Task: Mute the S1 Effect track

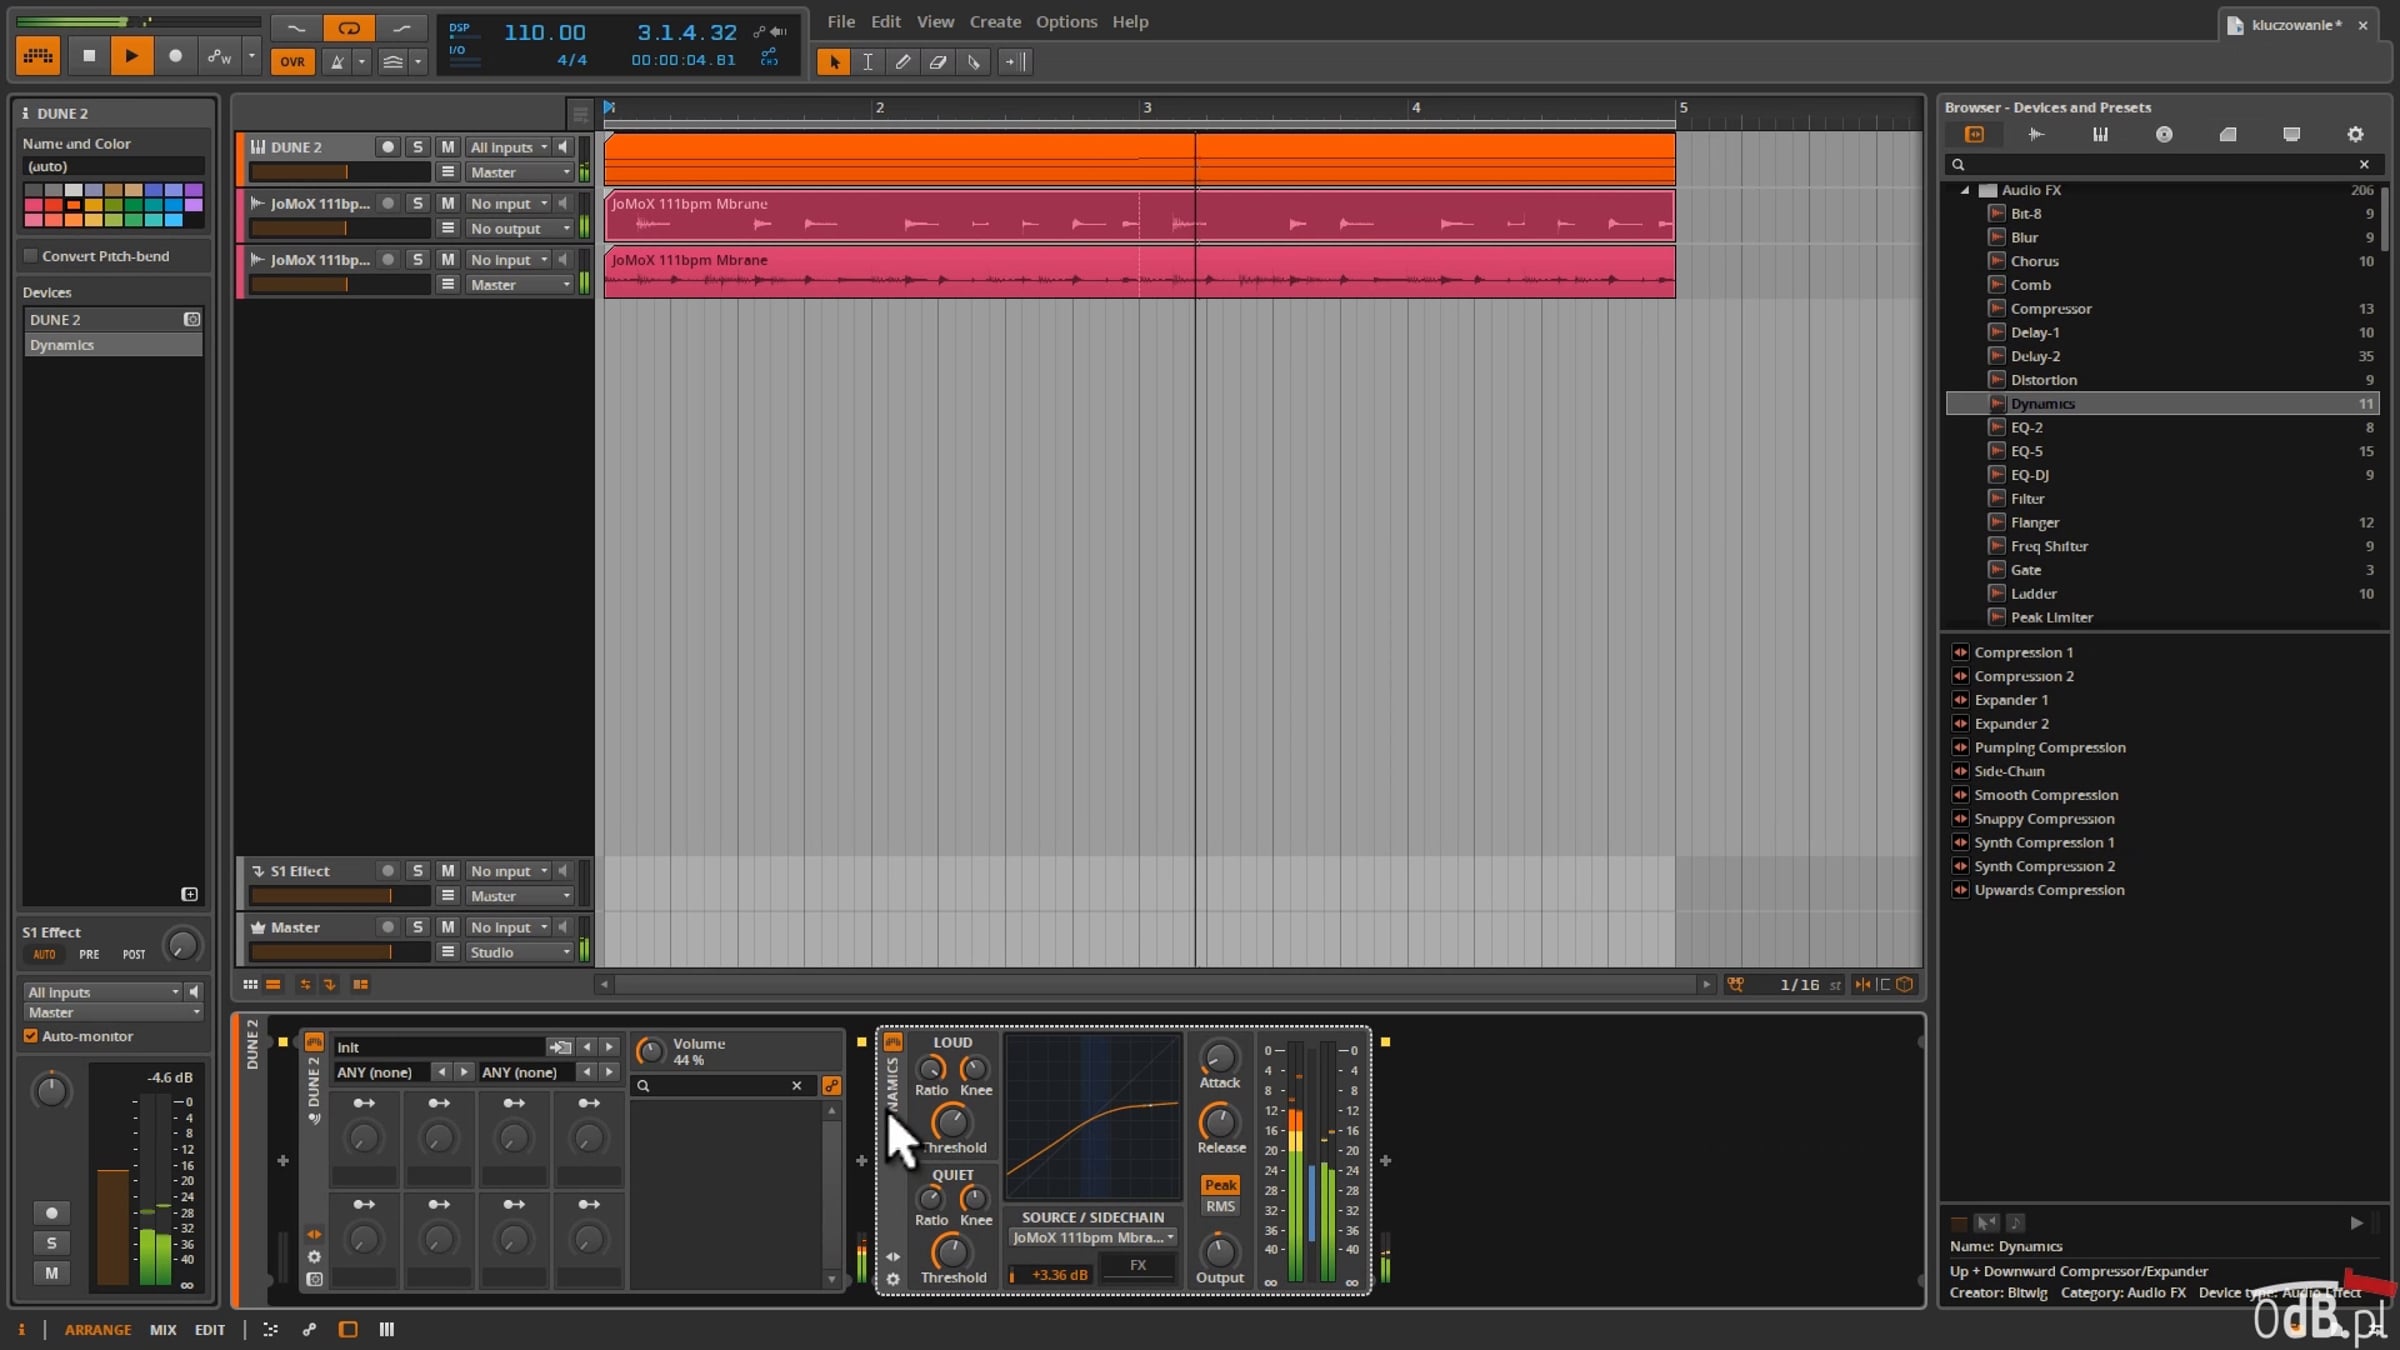Action: 447,871
